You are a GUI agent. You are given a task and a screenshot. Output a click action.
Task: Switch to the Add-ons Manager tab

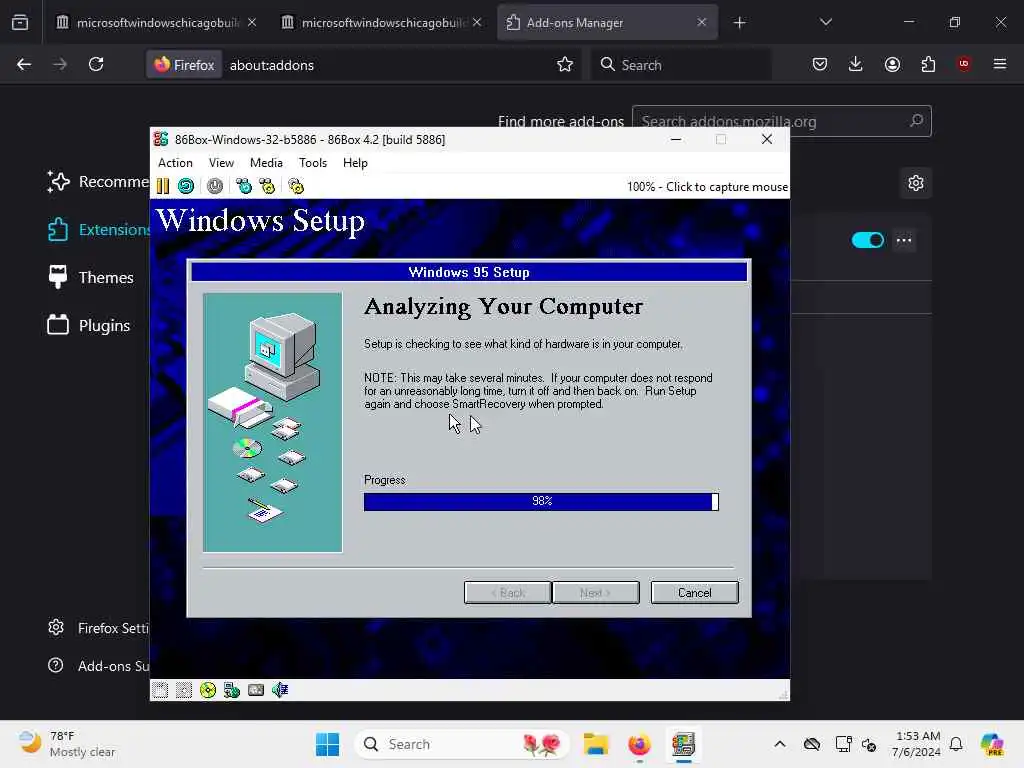point(607,22)
